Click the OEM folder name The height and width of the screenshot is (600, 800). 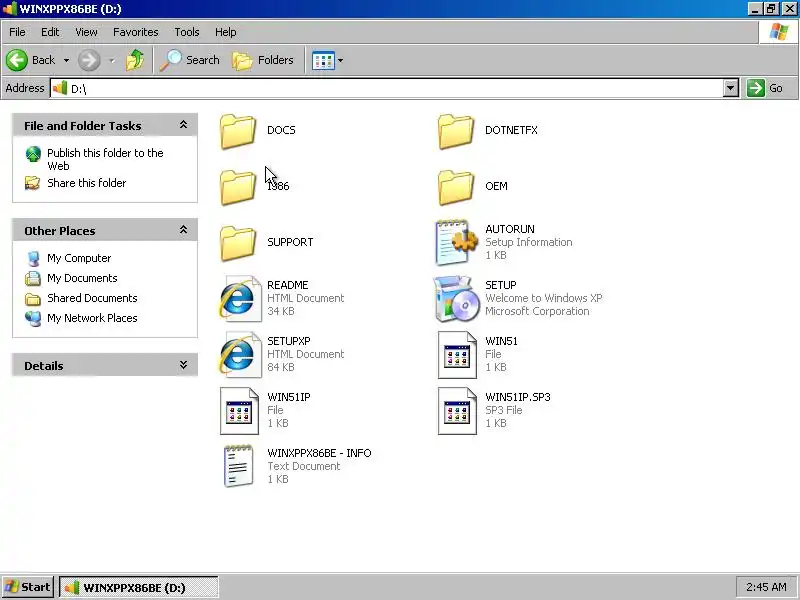pyautogui.click(x=496, y=186)
